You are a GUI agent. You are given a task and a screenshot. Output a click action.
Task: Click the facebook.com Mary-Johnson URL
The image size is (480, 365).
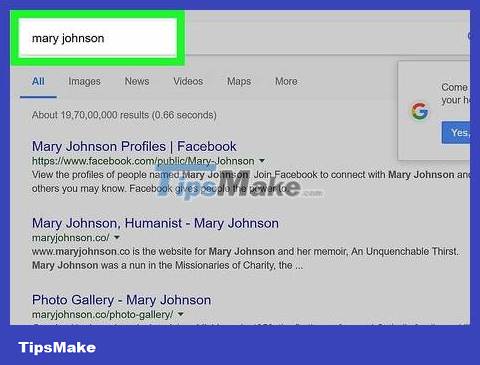pos(143,161)
